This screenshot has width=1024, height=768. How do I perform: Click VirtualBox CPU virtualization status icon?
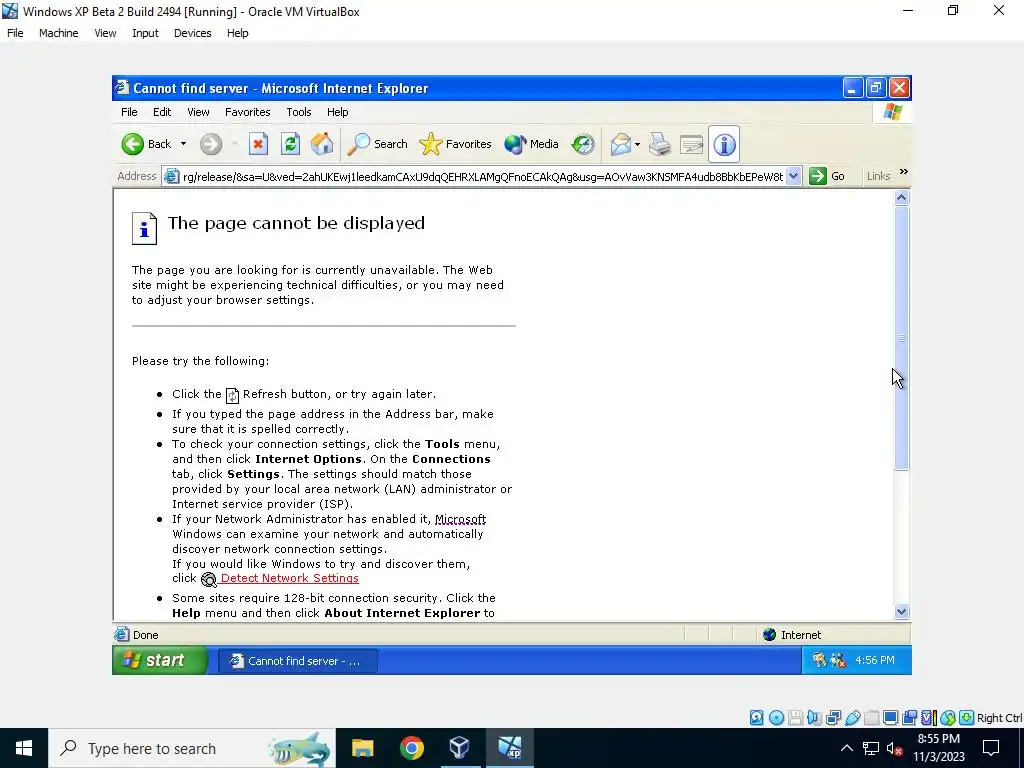click(x=928, y=718)
